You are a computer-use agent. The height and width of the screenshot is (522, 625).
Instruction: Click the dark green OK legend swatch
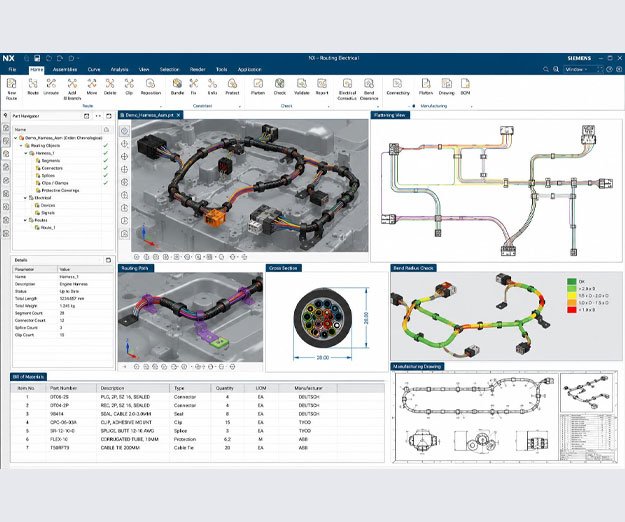(572, 281)
